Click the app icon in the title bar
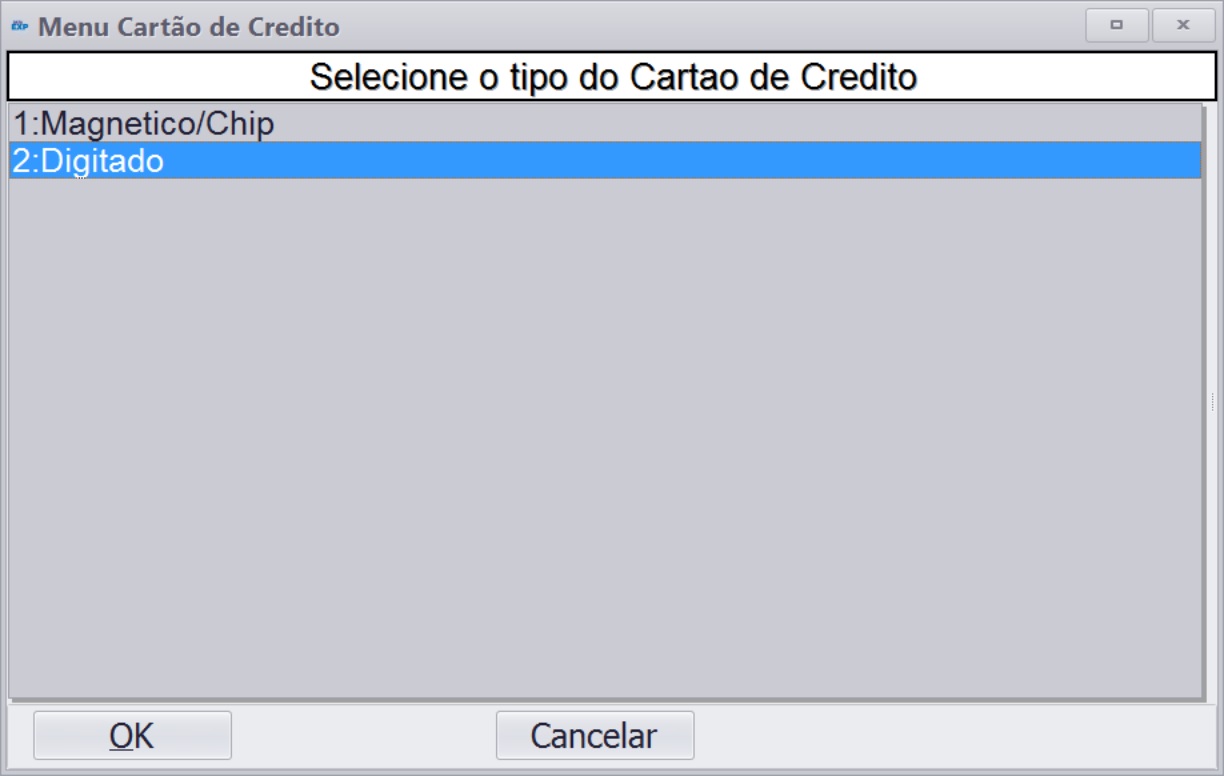The height and width of the screenshot is (776, 1224). pos(20,26)
